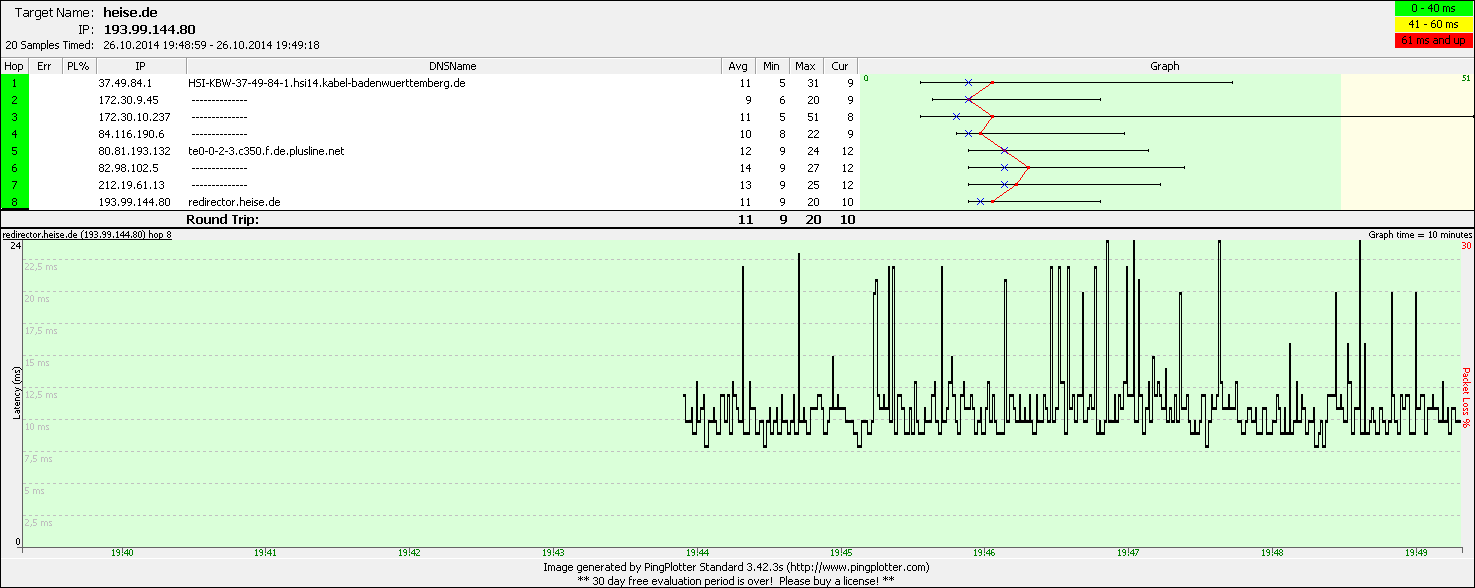Viewport: 1475px width, 588px height.
Task: Click the PL% column header
Action: [76, 66]
